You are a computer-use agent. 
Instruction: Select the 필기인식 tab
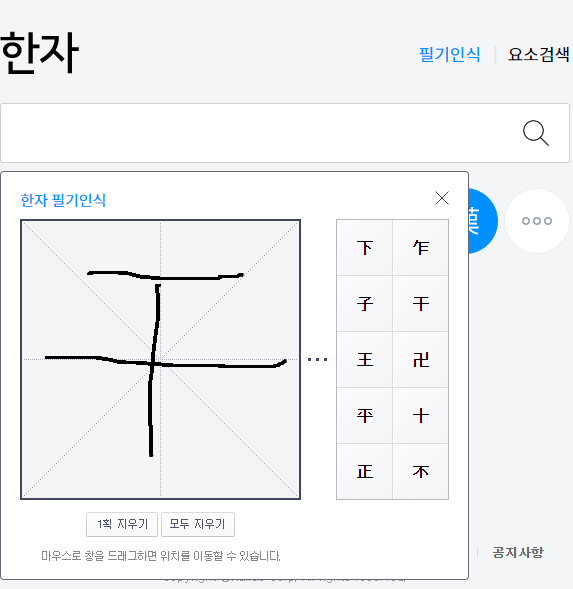(x=449, y=54)
